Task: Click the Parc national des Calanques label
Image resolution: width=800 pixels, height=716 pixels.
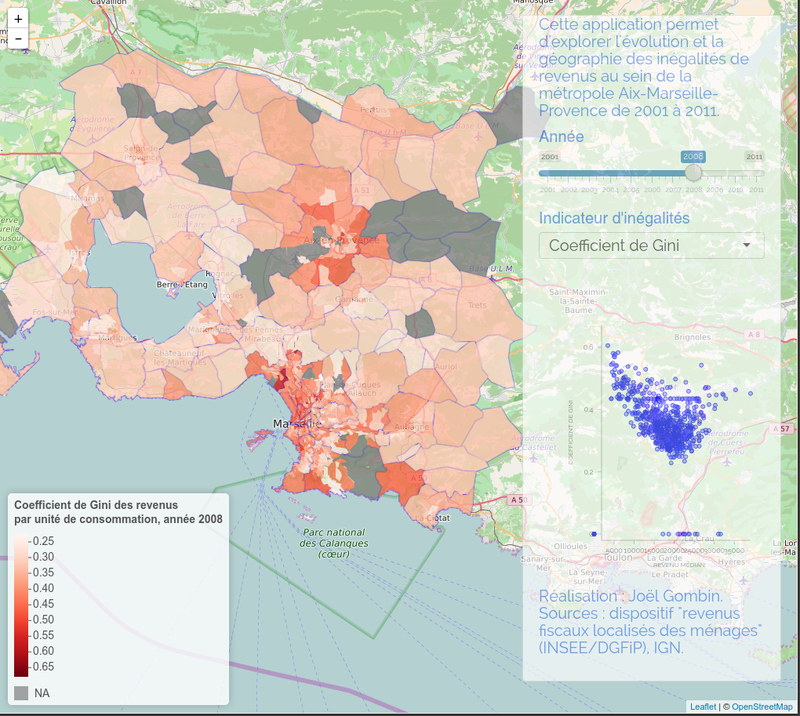Action: pyautogui.click(x=331, y=543)
